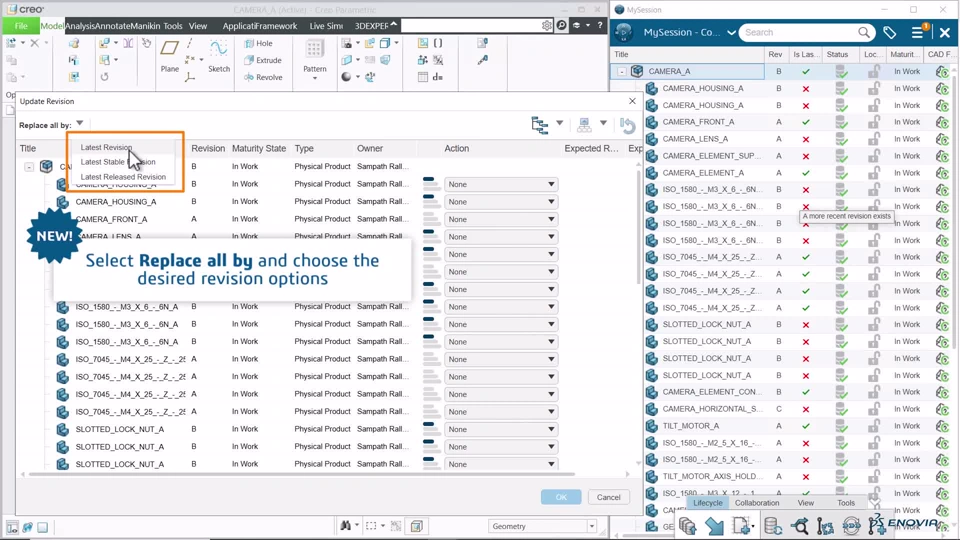This screenshot has height=540, width=960.
Task: Expand the MySession title dropdown chevron
Action: [x=731, y=32]
